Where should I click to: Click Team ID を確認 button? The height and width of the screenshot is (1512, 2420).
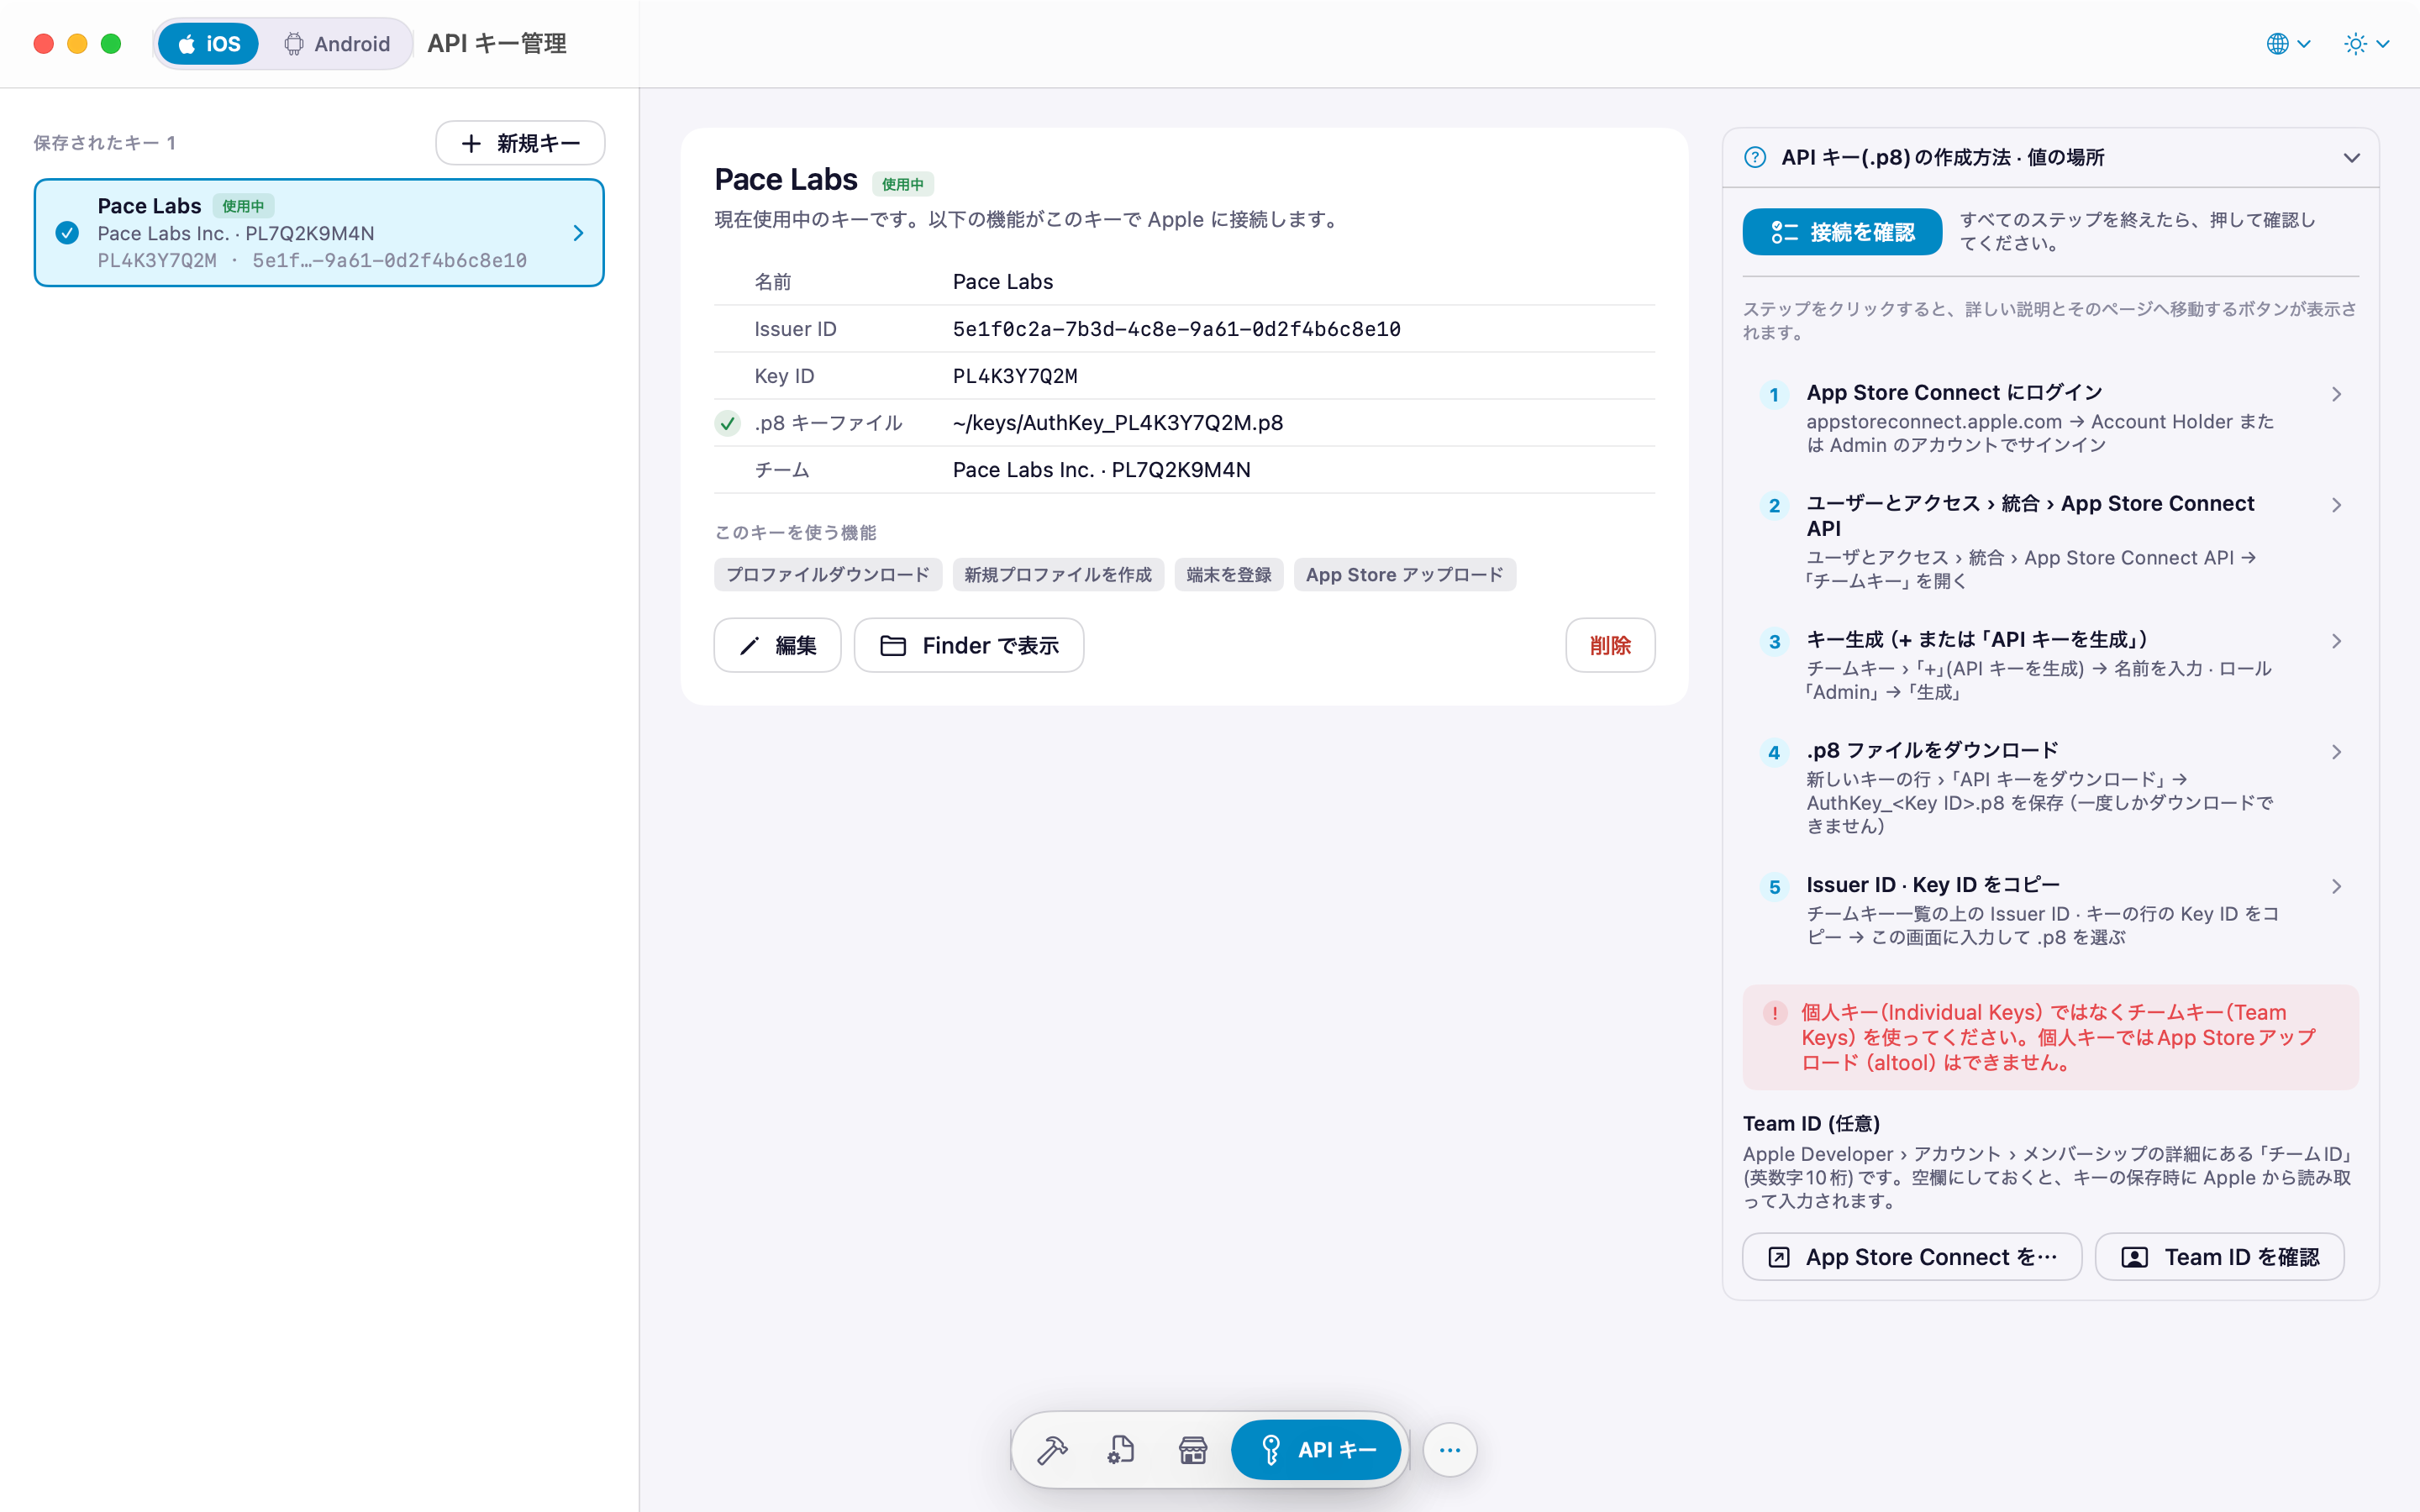pyautogui.click(x=2219, y=1257)
